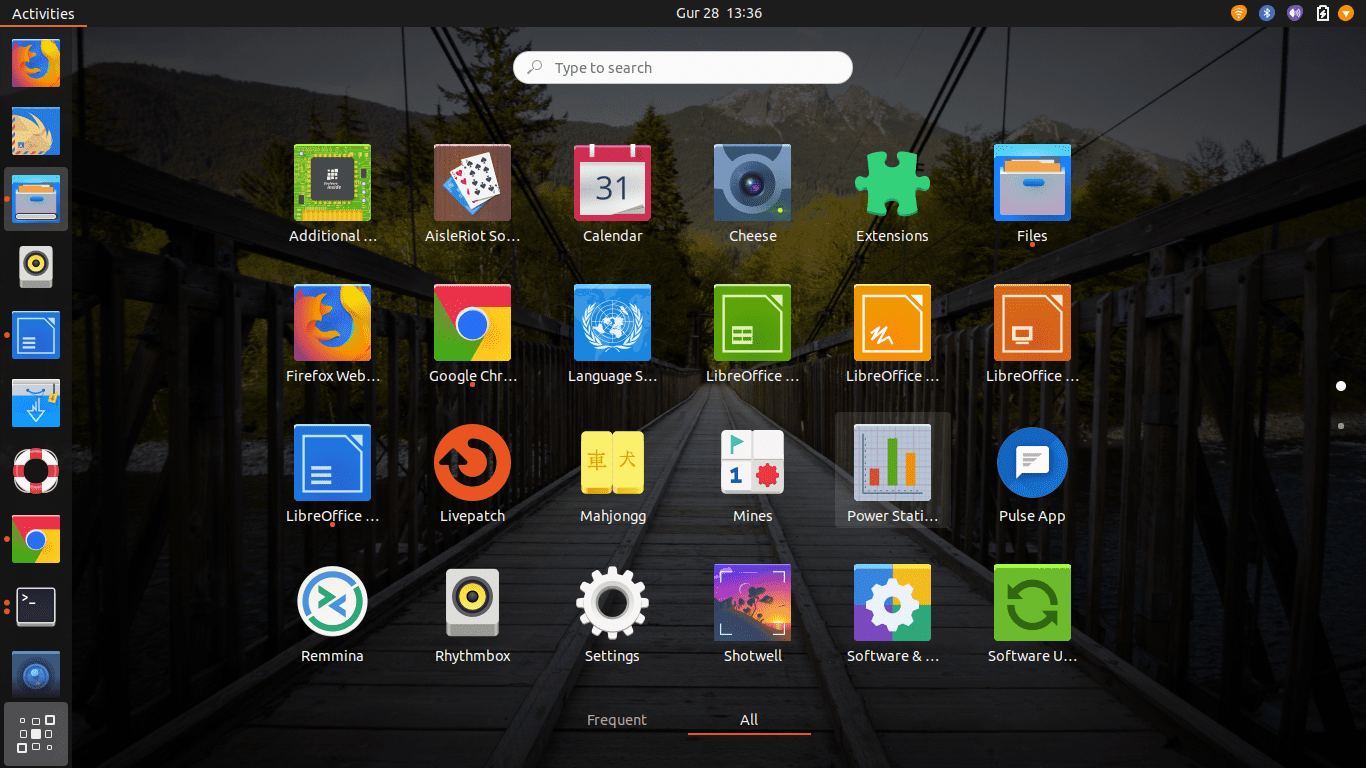Start the Mahjongg game
Screen dimensions: 1366x768
click(612, 463)
